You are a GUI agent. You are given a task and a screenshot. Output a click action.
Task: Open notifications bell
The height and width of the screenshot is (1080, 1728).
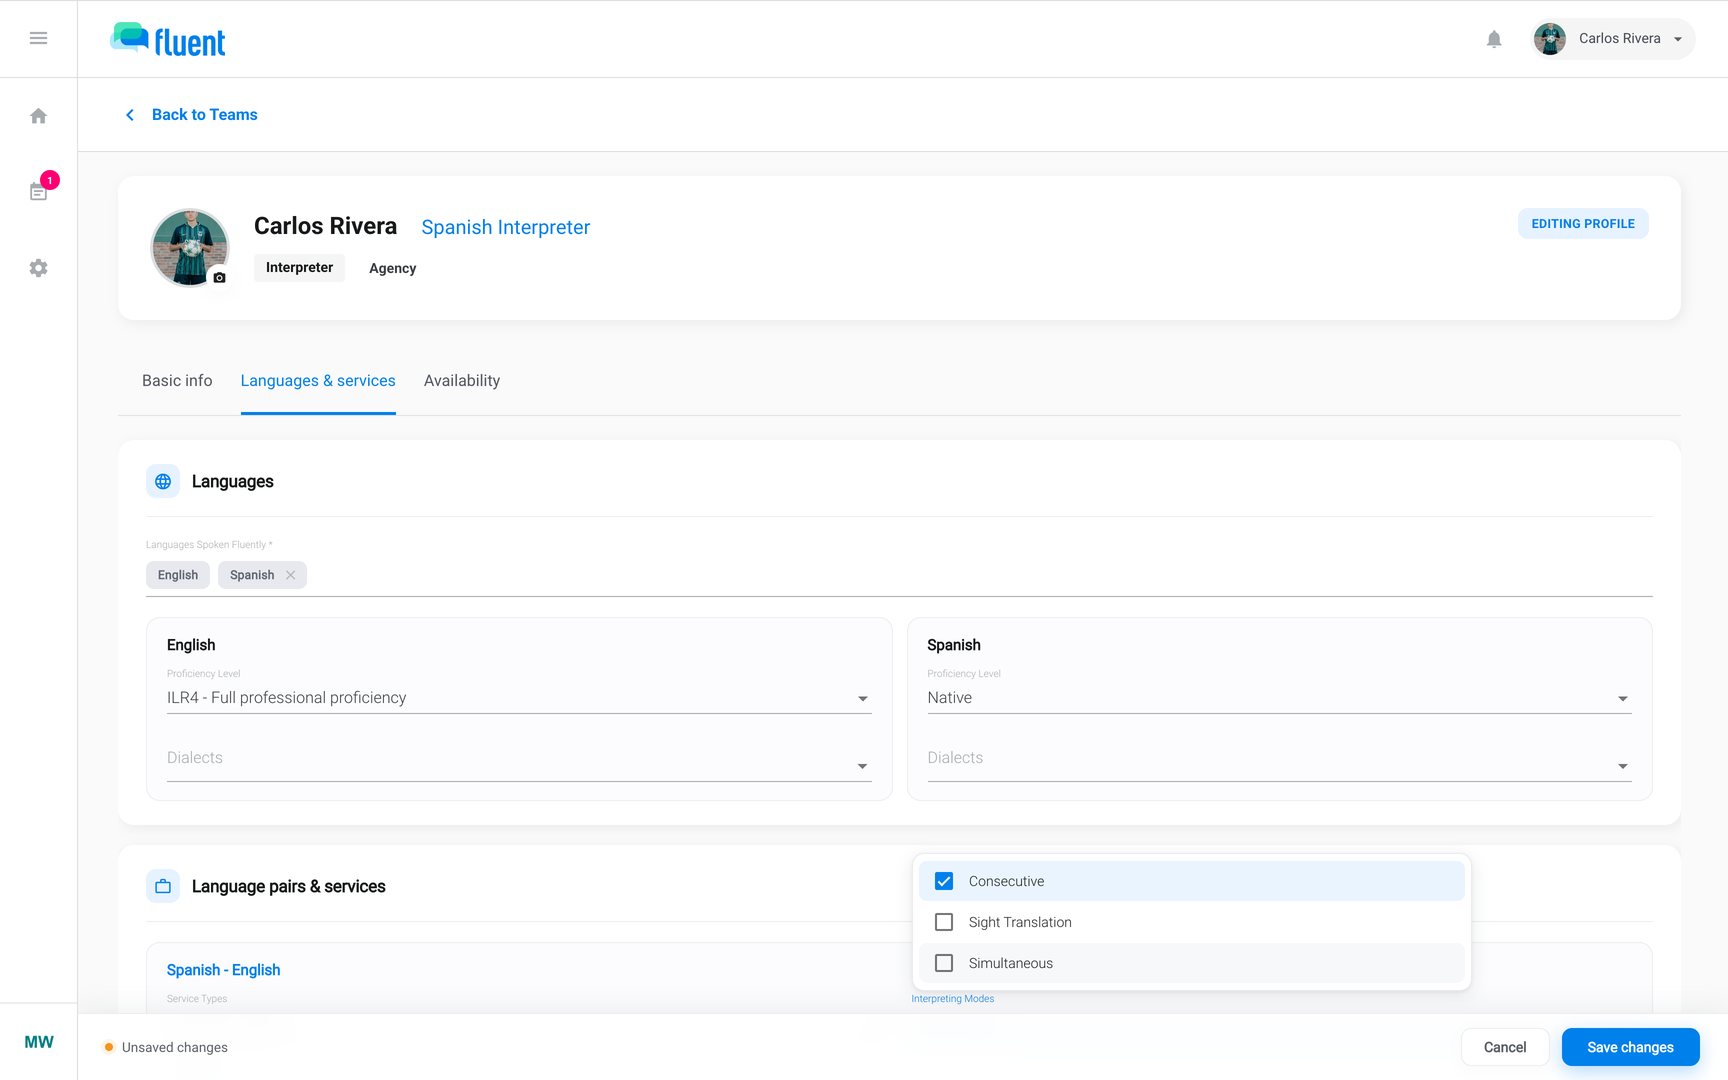pyautogui.click(x=1494, y=39)
